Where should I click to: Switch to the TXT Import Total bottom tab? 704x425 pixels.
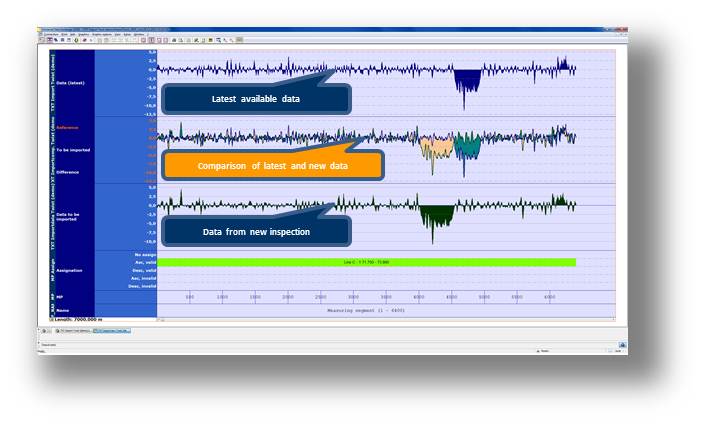[x=72, y=330]
